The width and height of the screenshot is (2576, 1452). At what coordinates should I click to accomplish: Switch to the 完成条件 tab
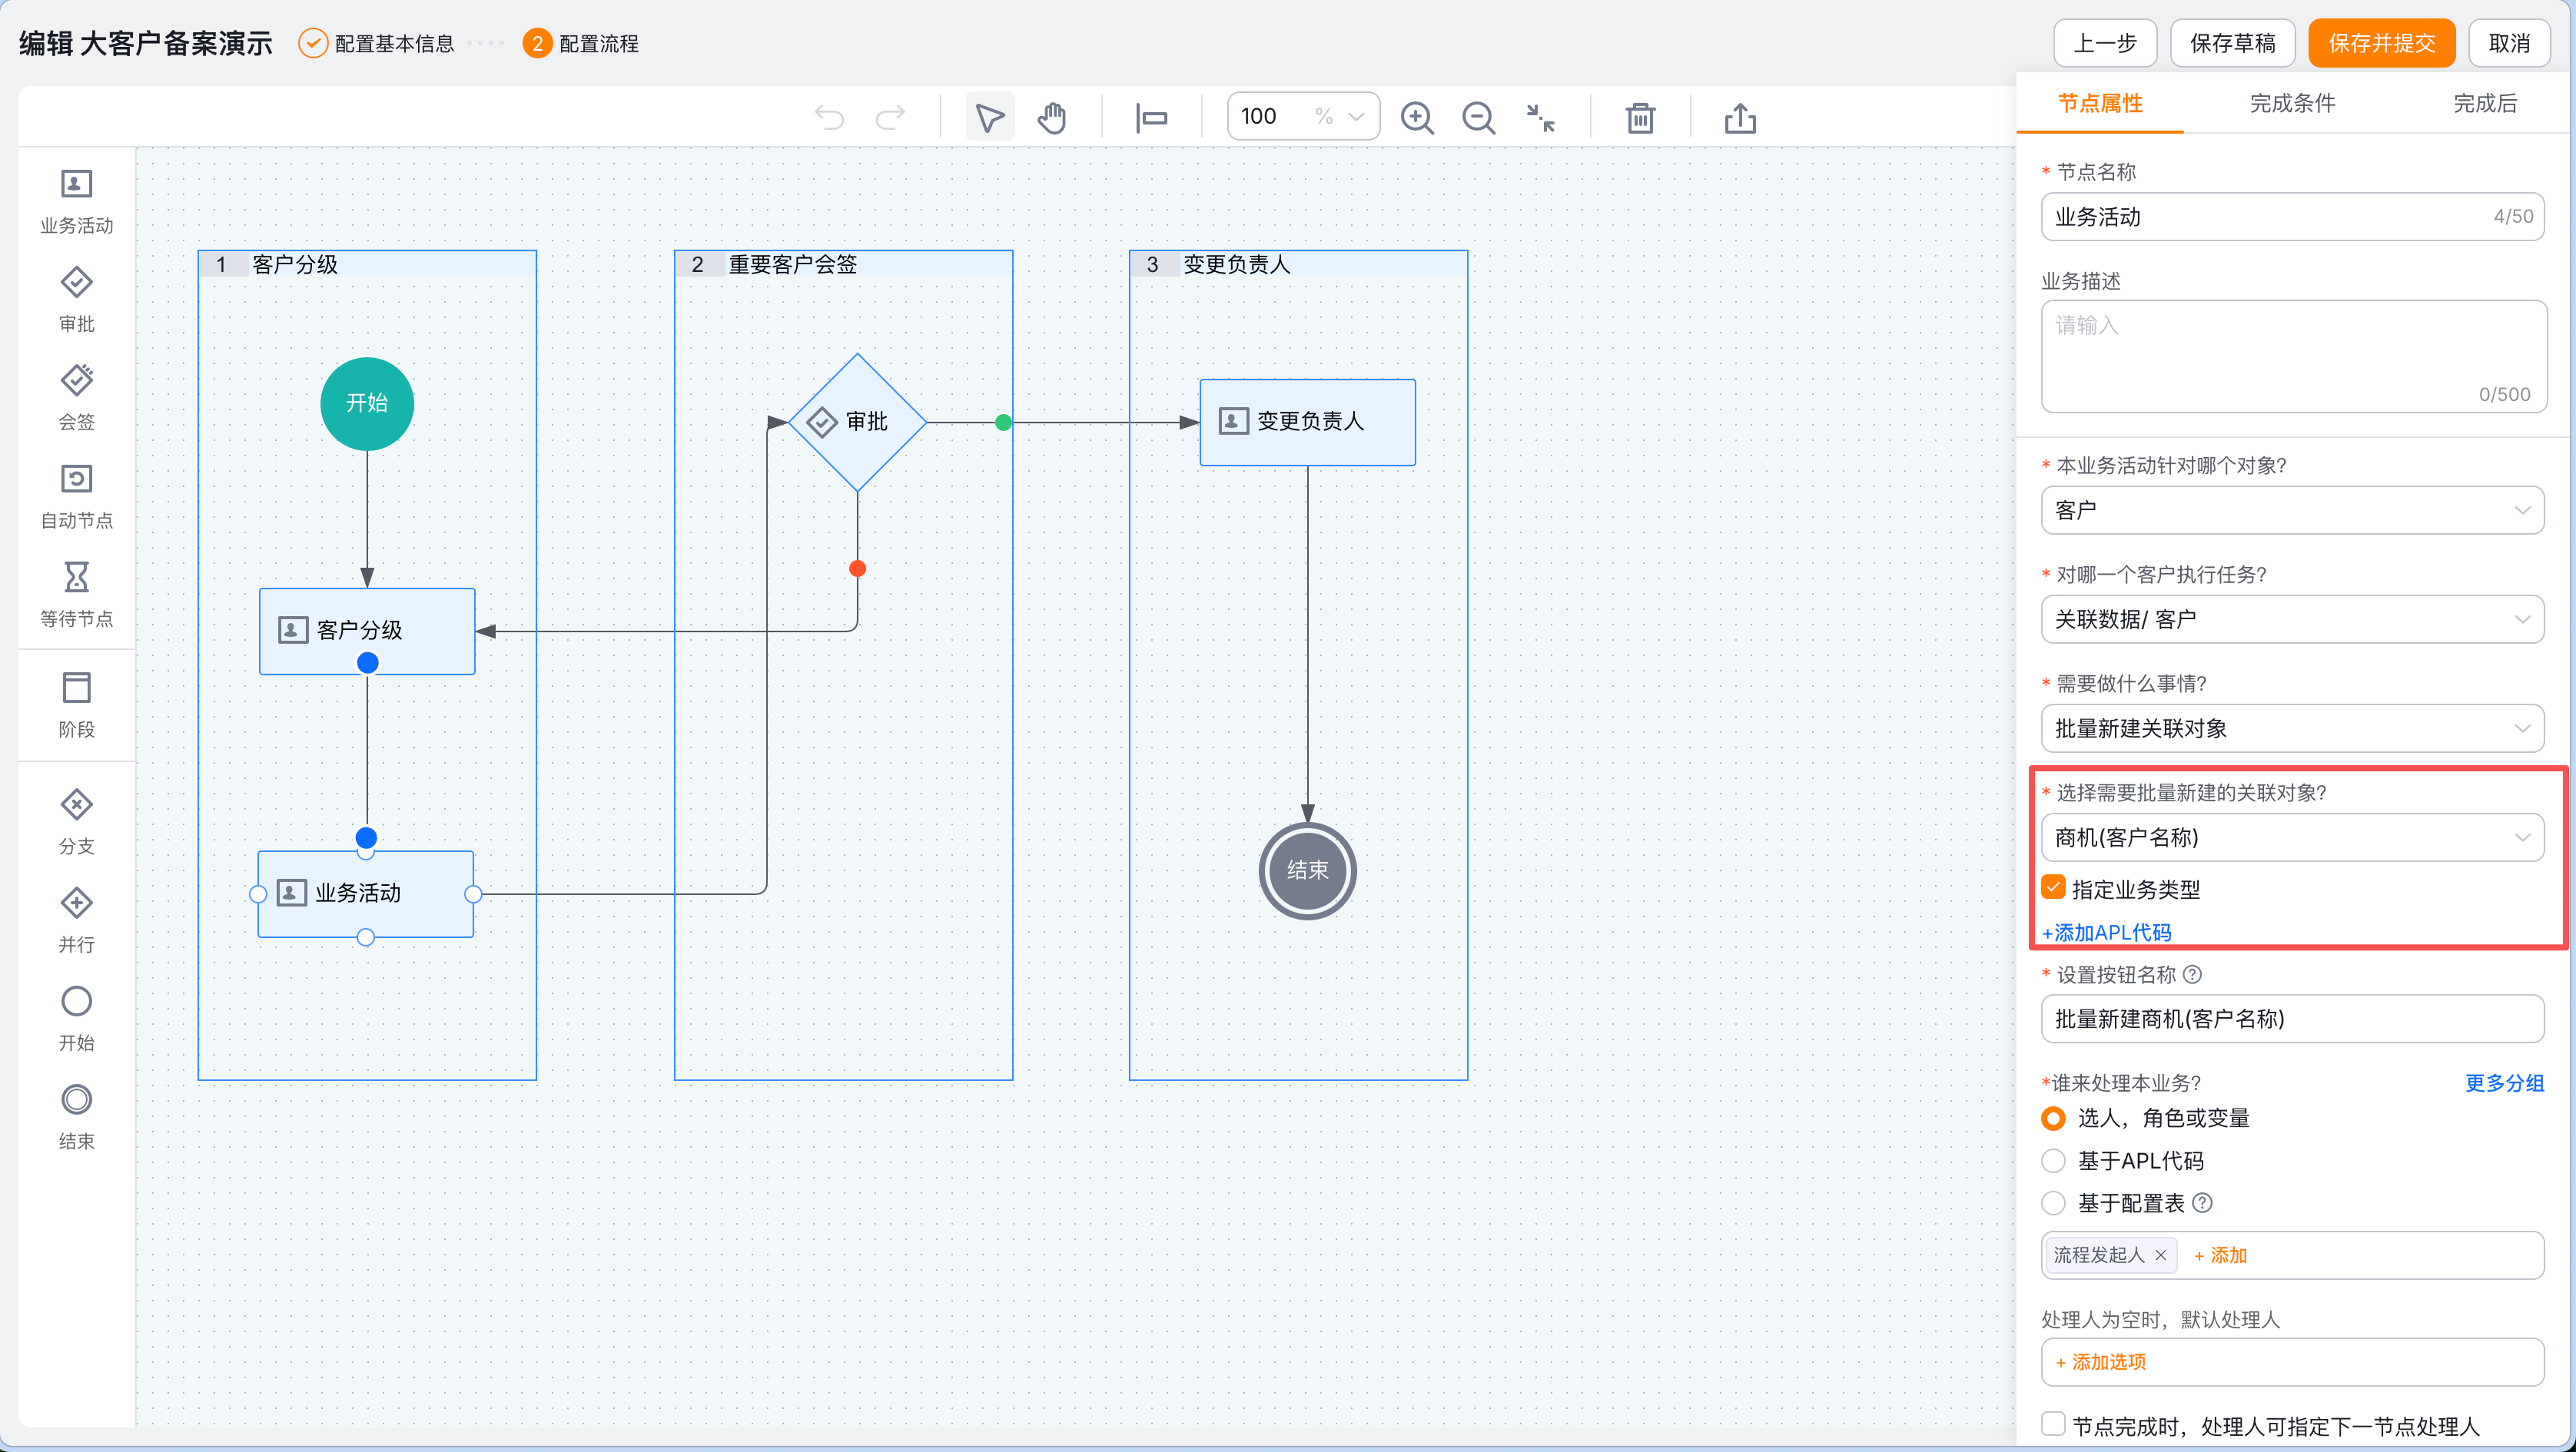click(x=2292, y=103)
